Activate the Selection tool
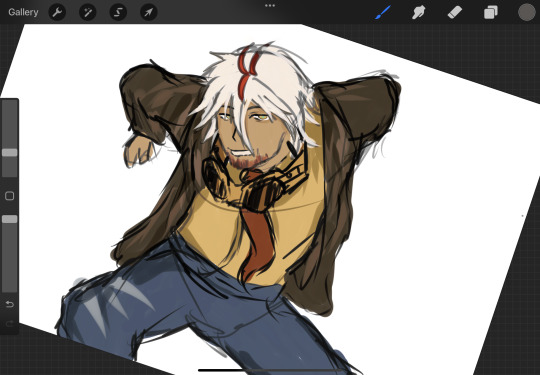This screenshot has height=375, width=540. point(118,12)
